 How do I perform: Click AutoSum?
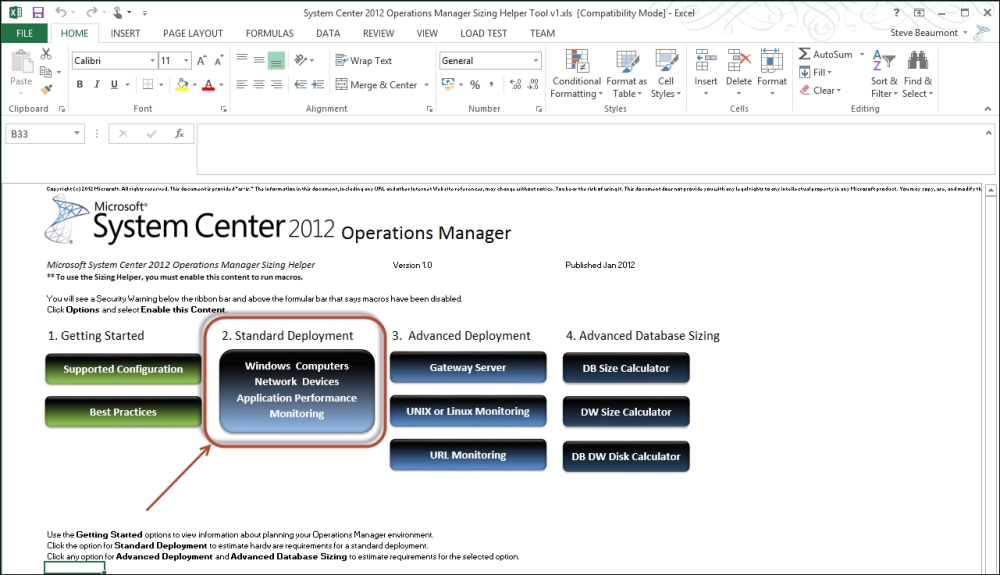pos(825,54)
